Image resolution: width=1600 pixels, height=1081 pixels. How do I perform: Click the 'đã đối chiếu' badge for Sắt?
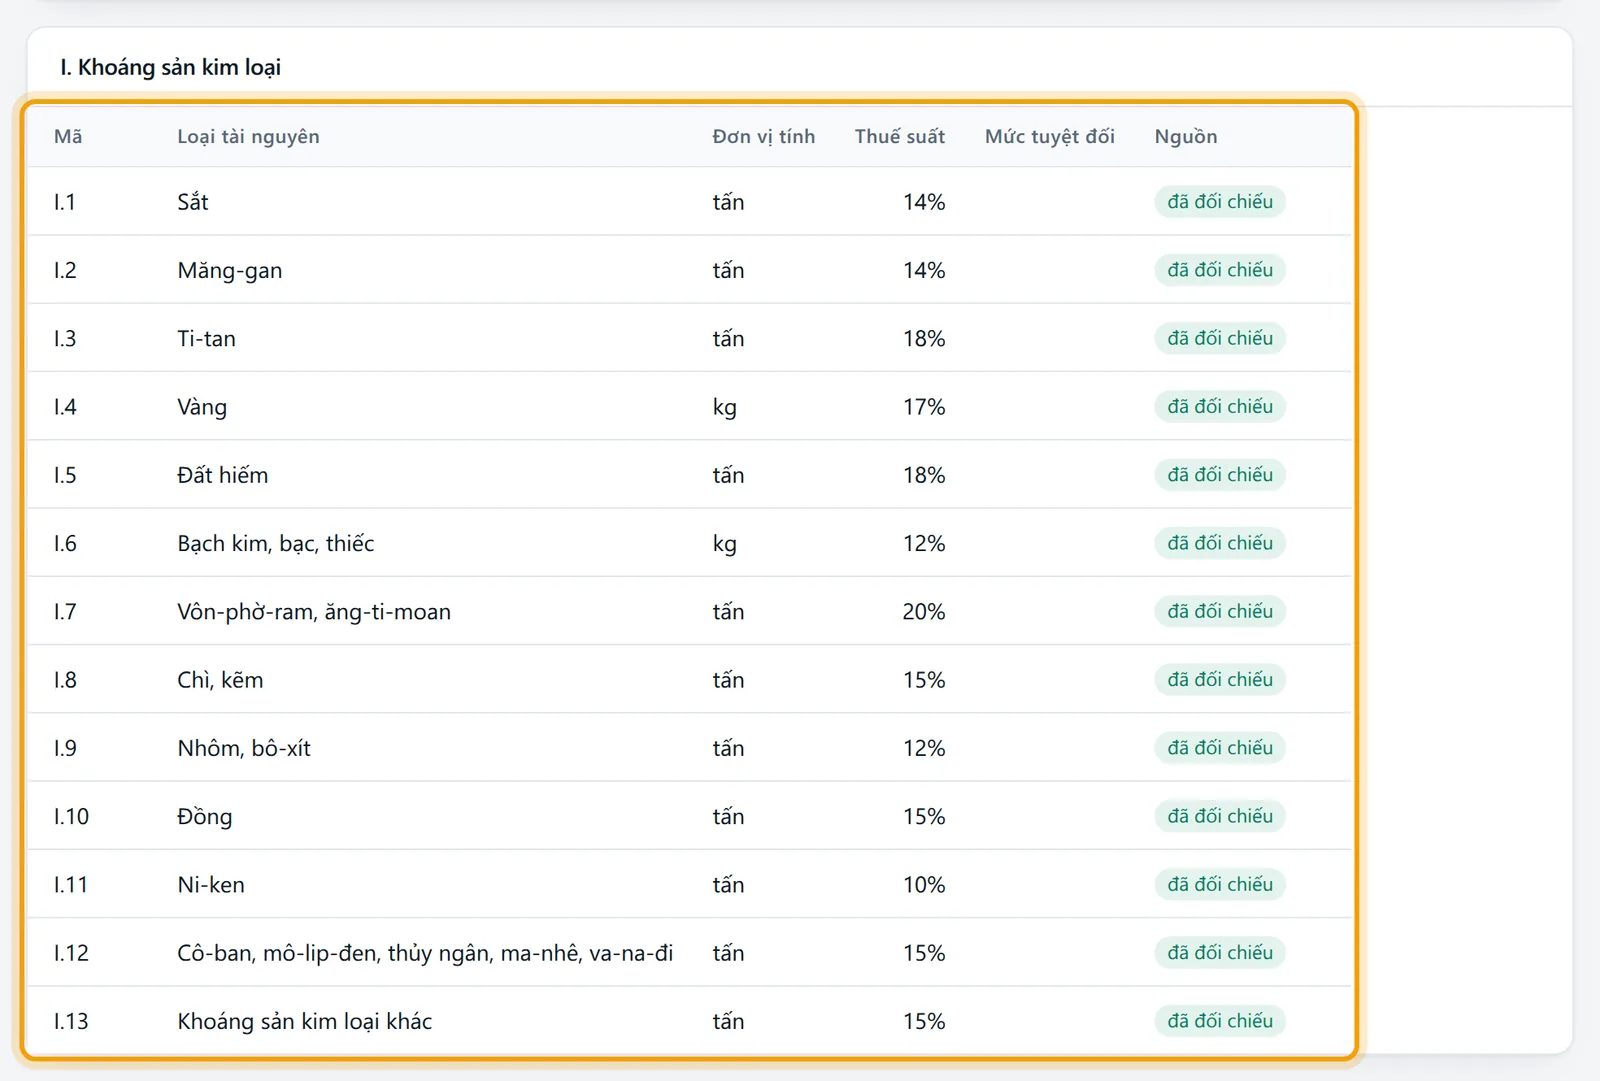coord(1220,202)
